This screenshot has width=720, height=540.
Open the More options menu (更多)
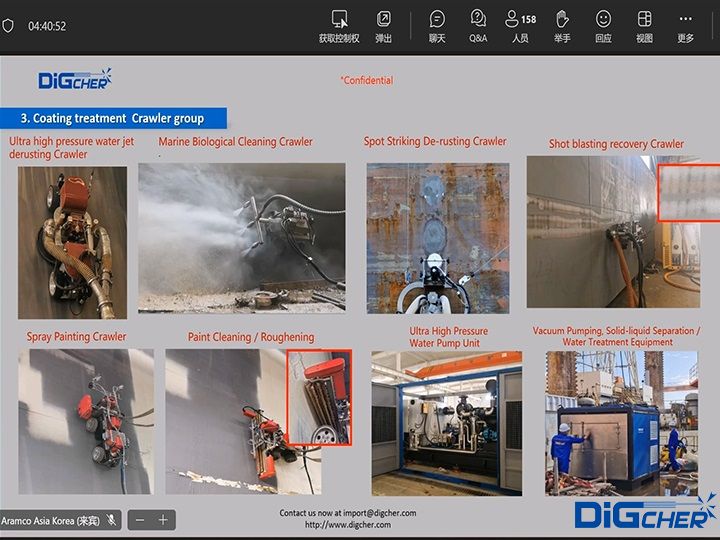pos(685,26)
